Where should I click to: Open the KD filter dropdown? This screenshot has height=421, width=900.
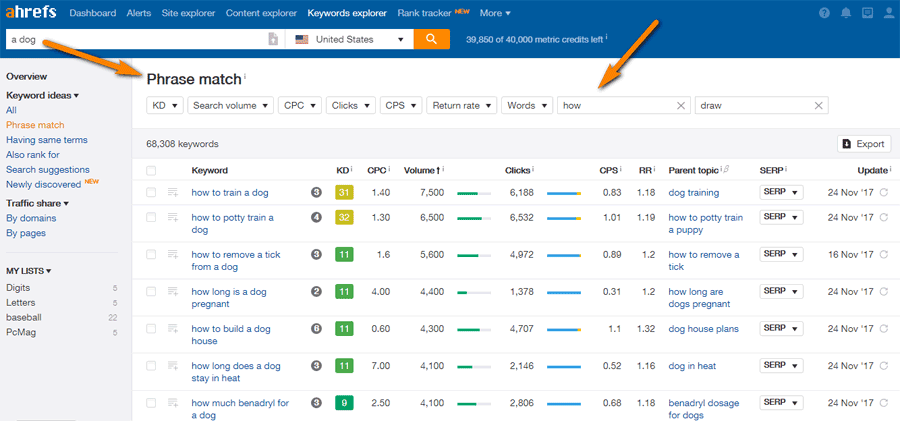(165, 105)
